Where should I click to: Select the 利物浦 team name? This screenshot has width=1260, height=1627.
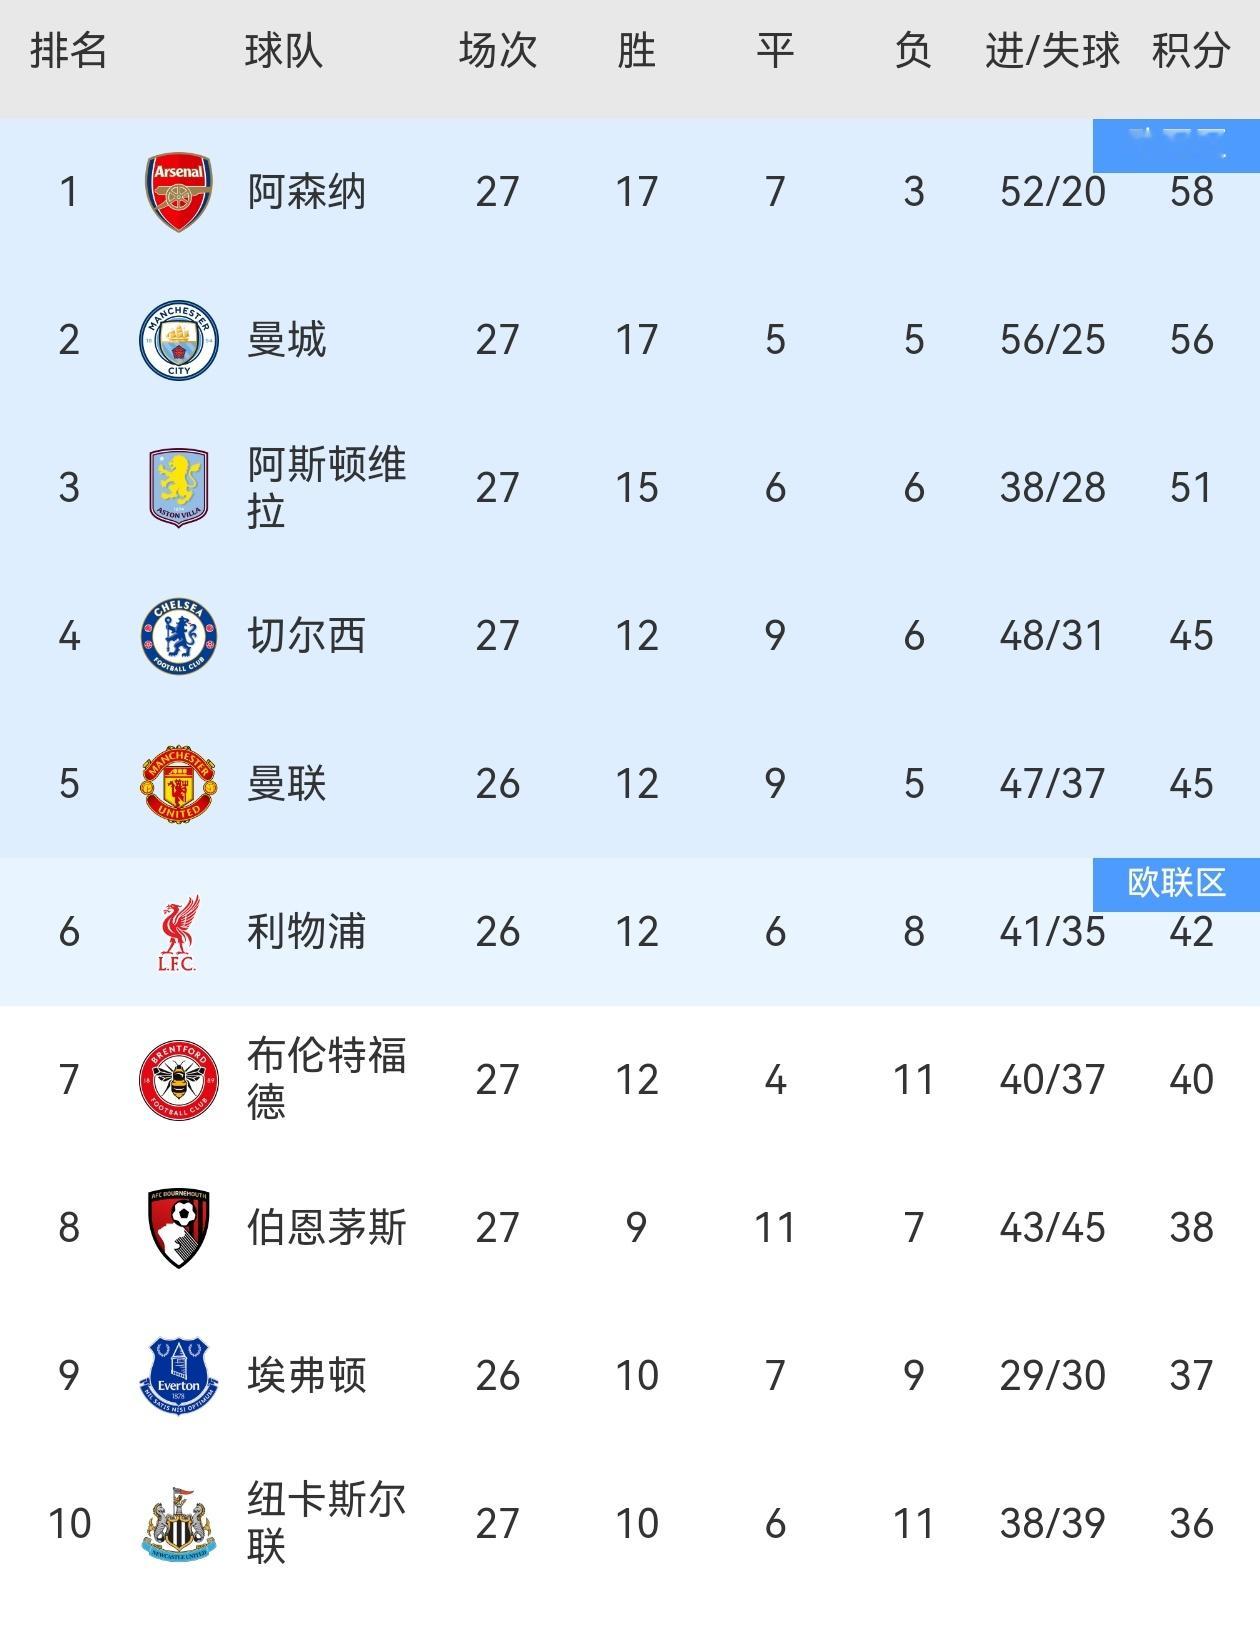(x=306, y=932)
